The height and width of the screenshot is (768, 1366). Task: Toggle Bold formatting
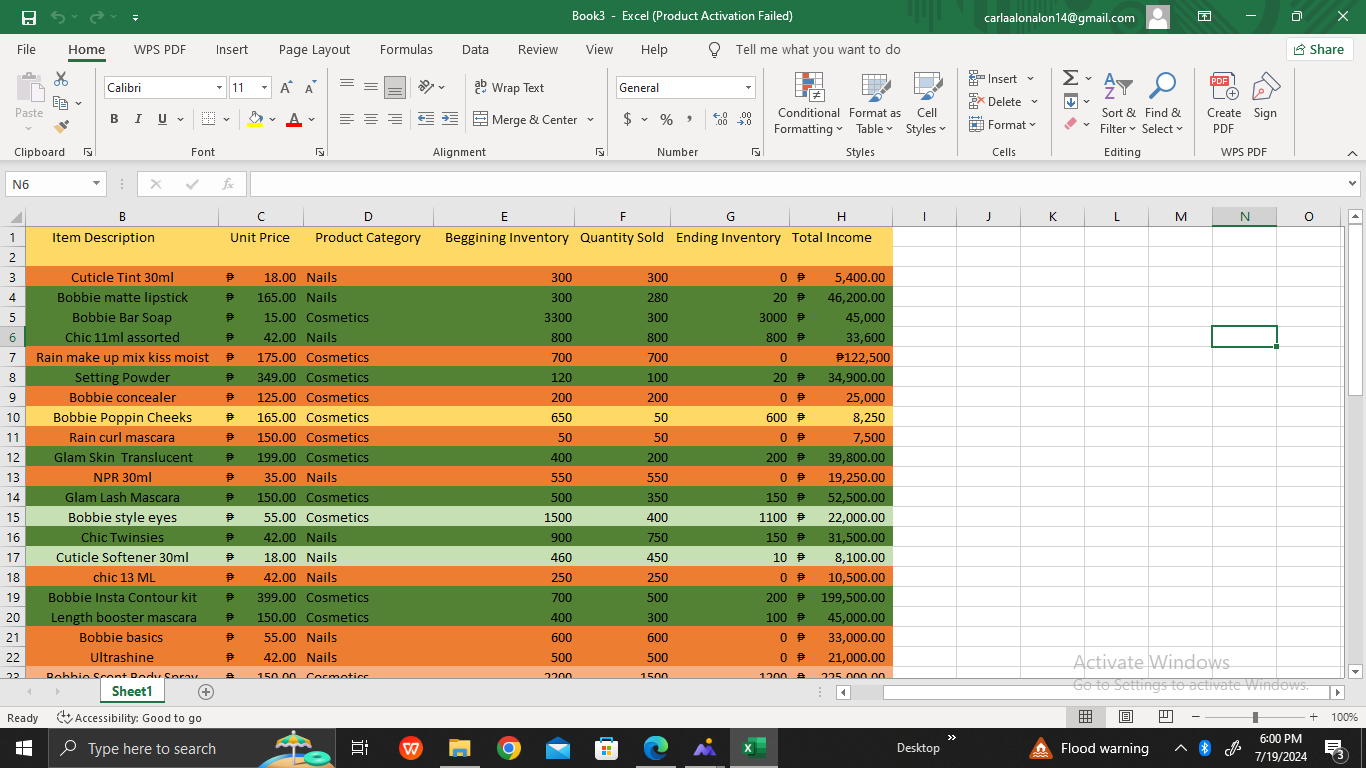[x=113, y=119]
